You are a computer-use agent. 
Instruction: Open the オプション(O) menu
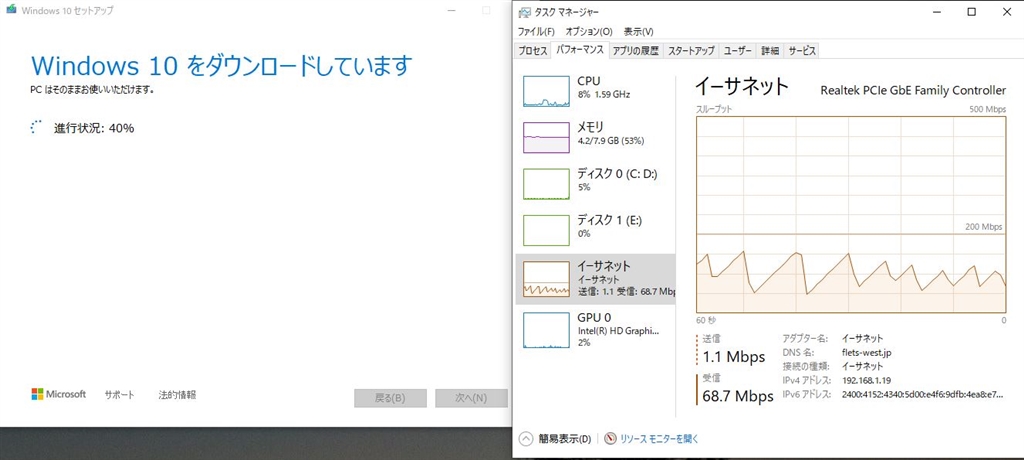click(x=589, y=31)
